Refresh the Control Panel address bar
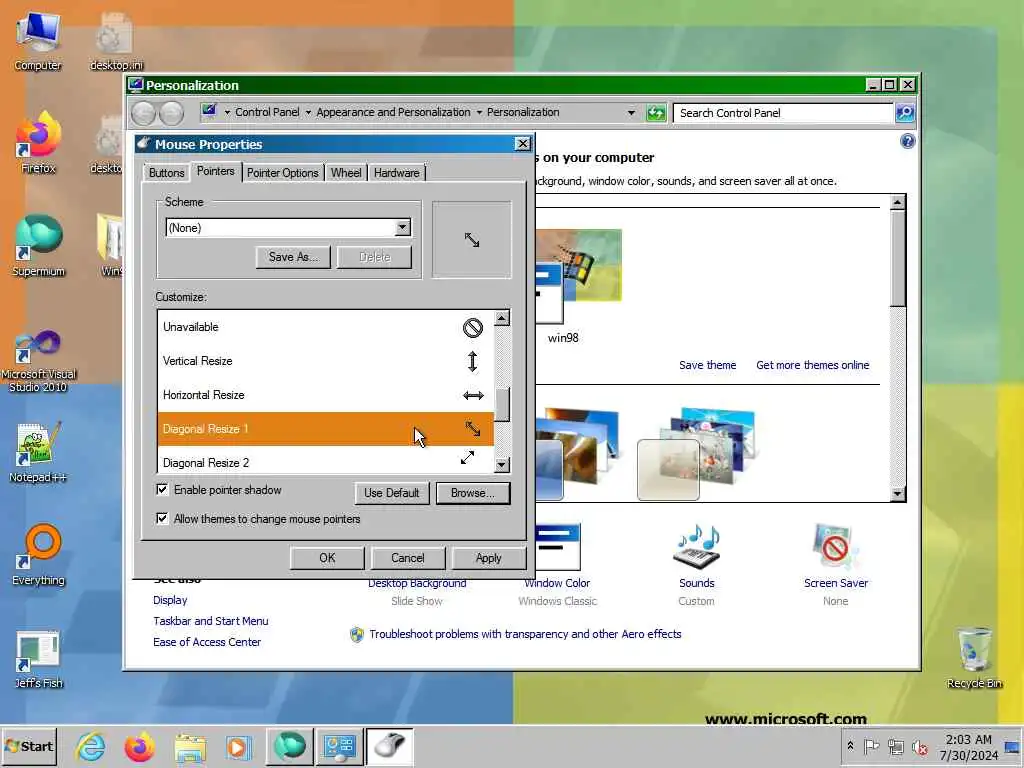The image size is (1024, 768). pos(656,113)
